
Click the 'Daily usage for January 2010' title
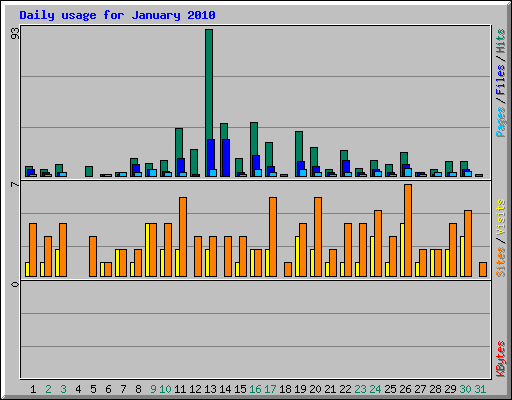117,15
